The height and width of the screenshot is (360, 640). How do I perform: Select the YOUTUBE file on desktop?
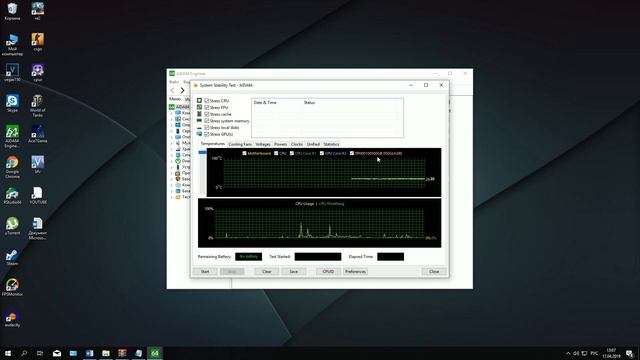tap(38, 195)
